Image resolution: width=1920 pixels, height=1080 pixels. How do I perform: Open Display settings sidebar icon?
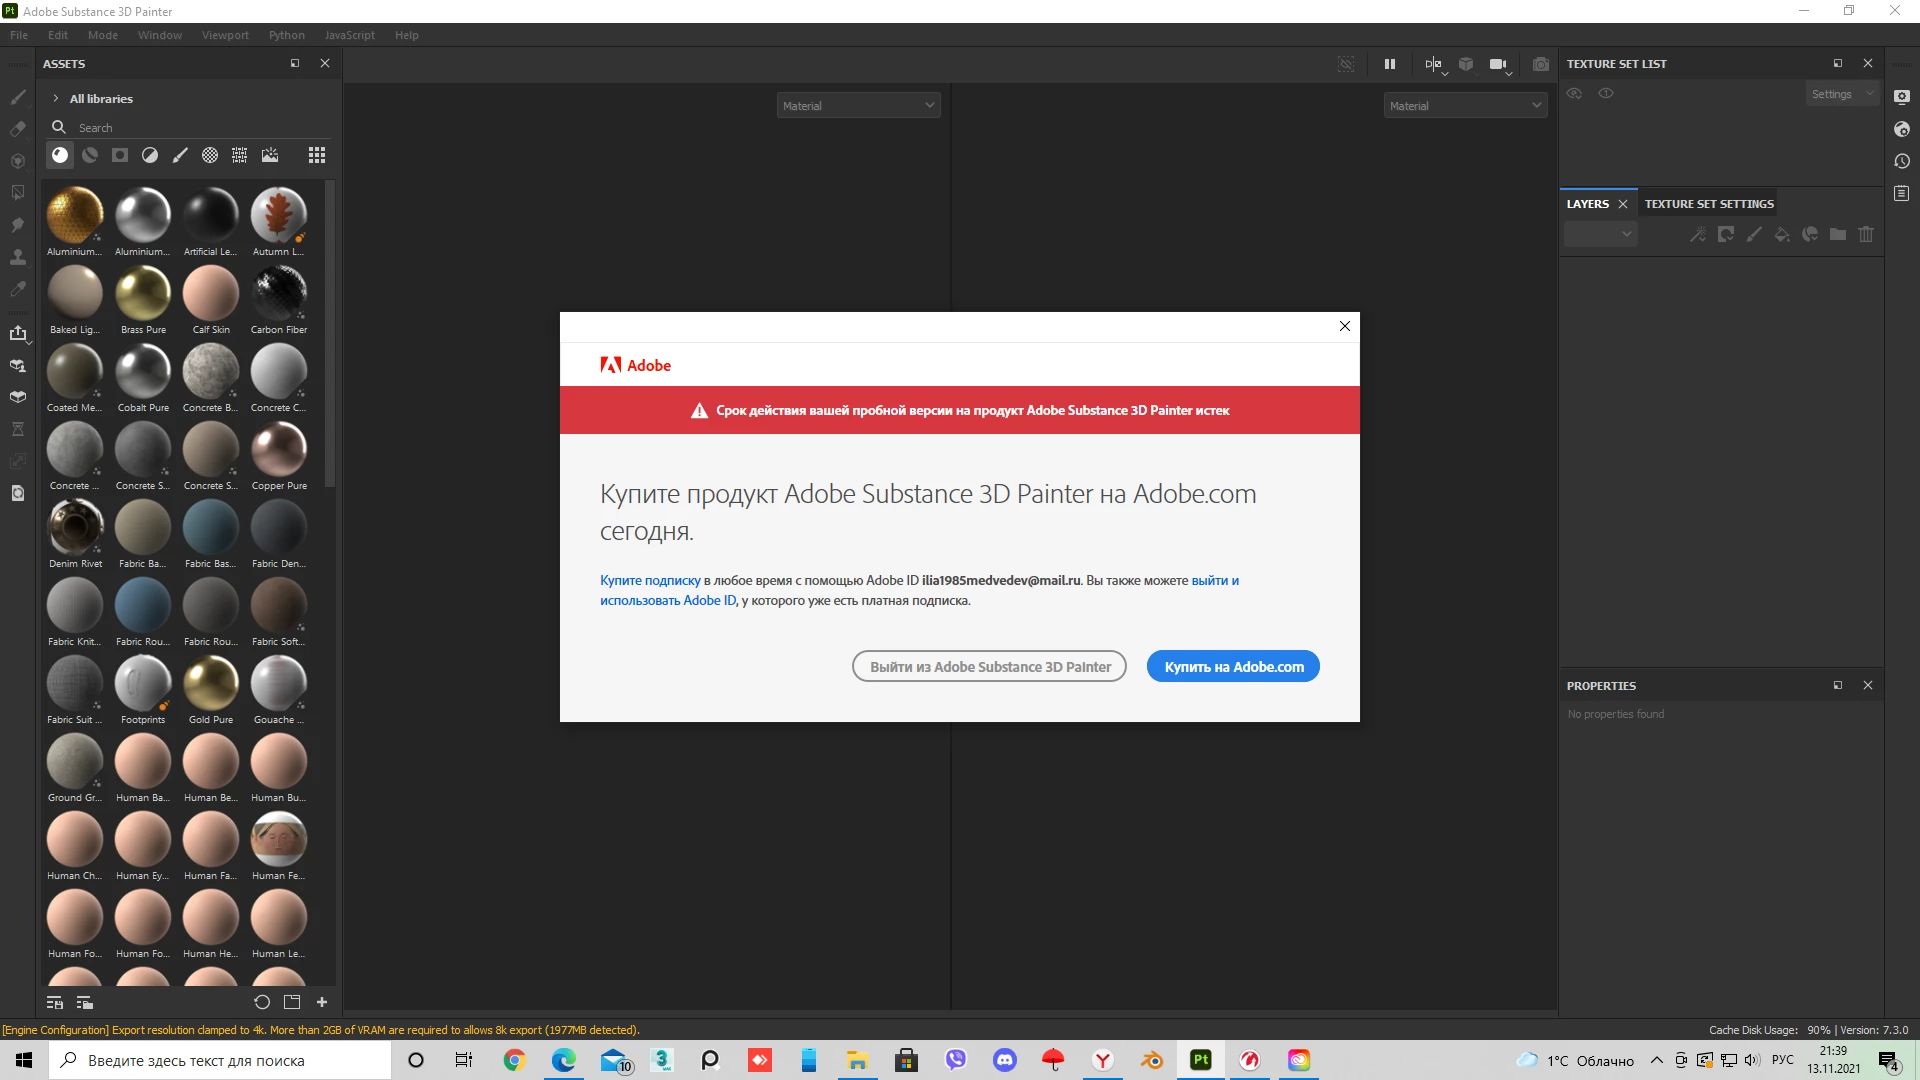(x=1902, y=97)
